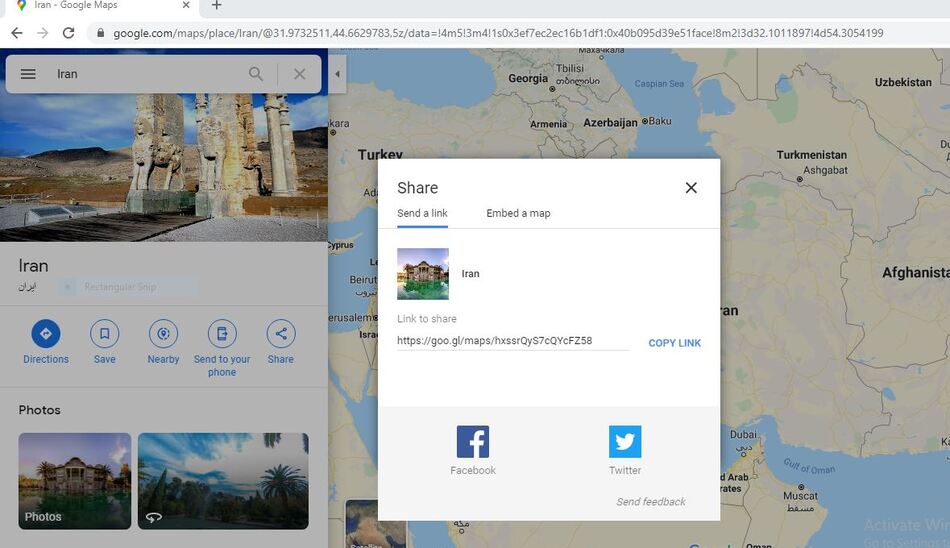Close the Iran - Google Maps tab
This screenshot has height=548, width=950.
(186, 5)
